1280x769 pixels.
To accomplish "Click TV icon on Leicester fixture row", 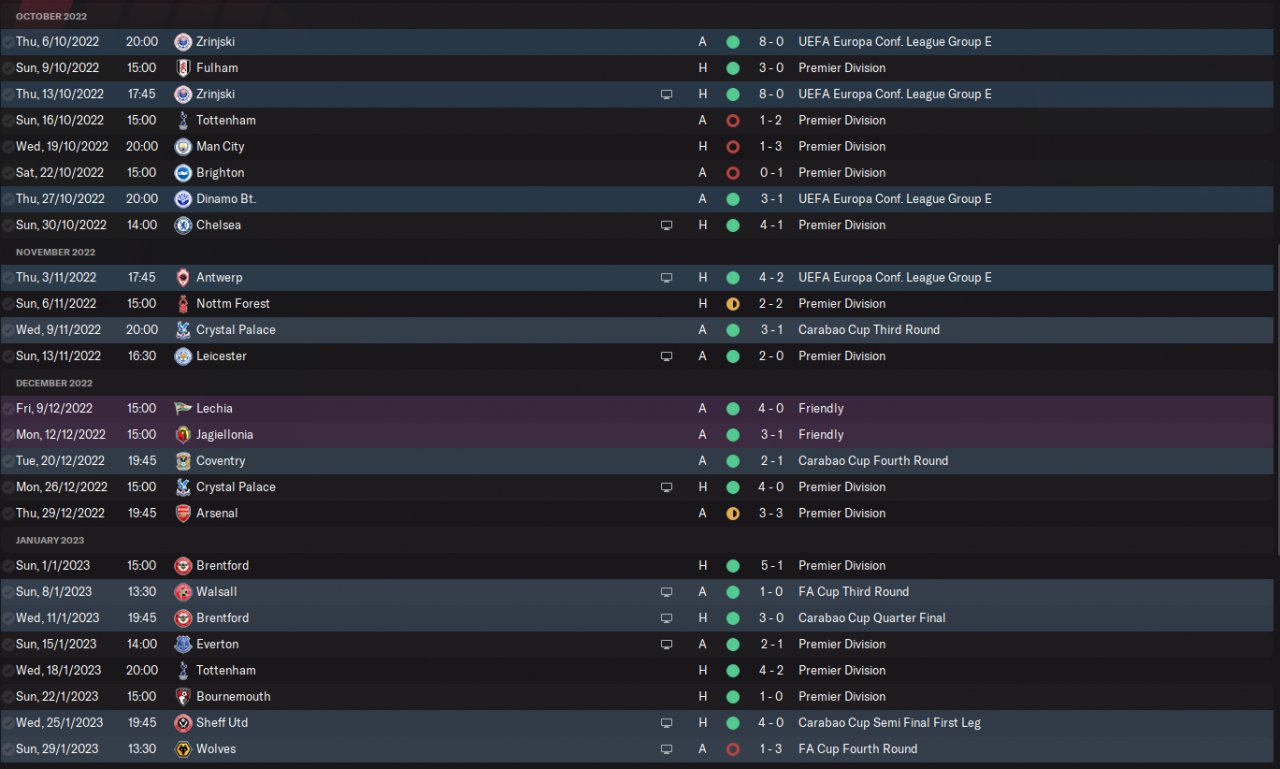I will (x=667, y=356).
